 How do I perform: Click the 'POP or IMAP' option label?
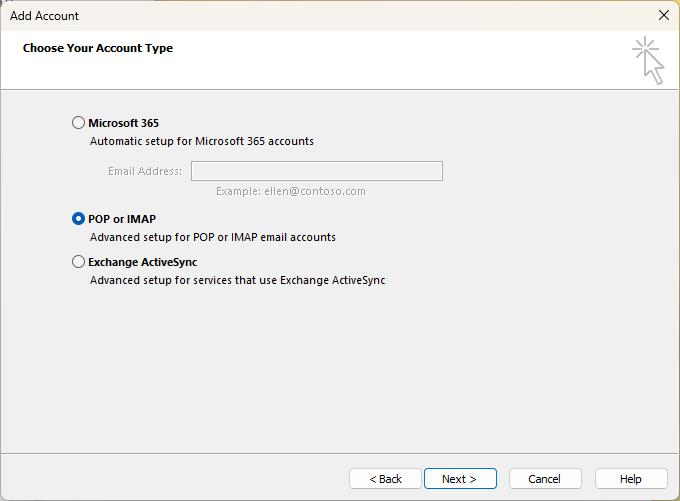(122, 219)
